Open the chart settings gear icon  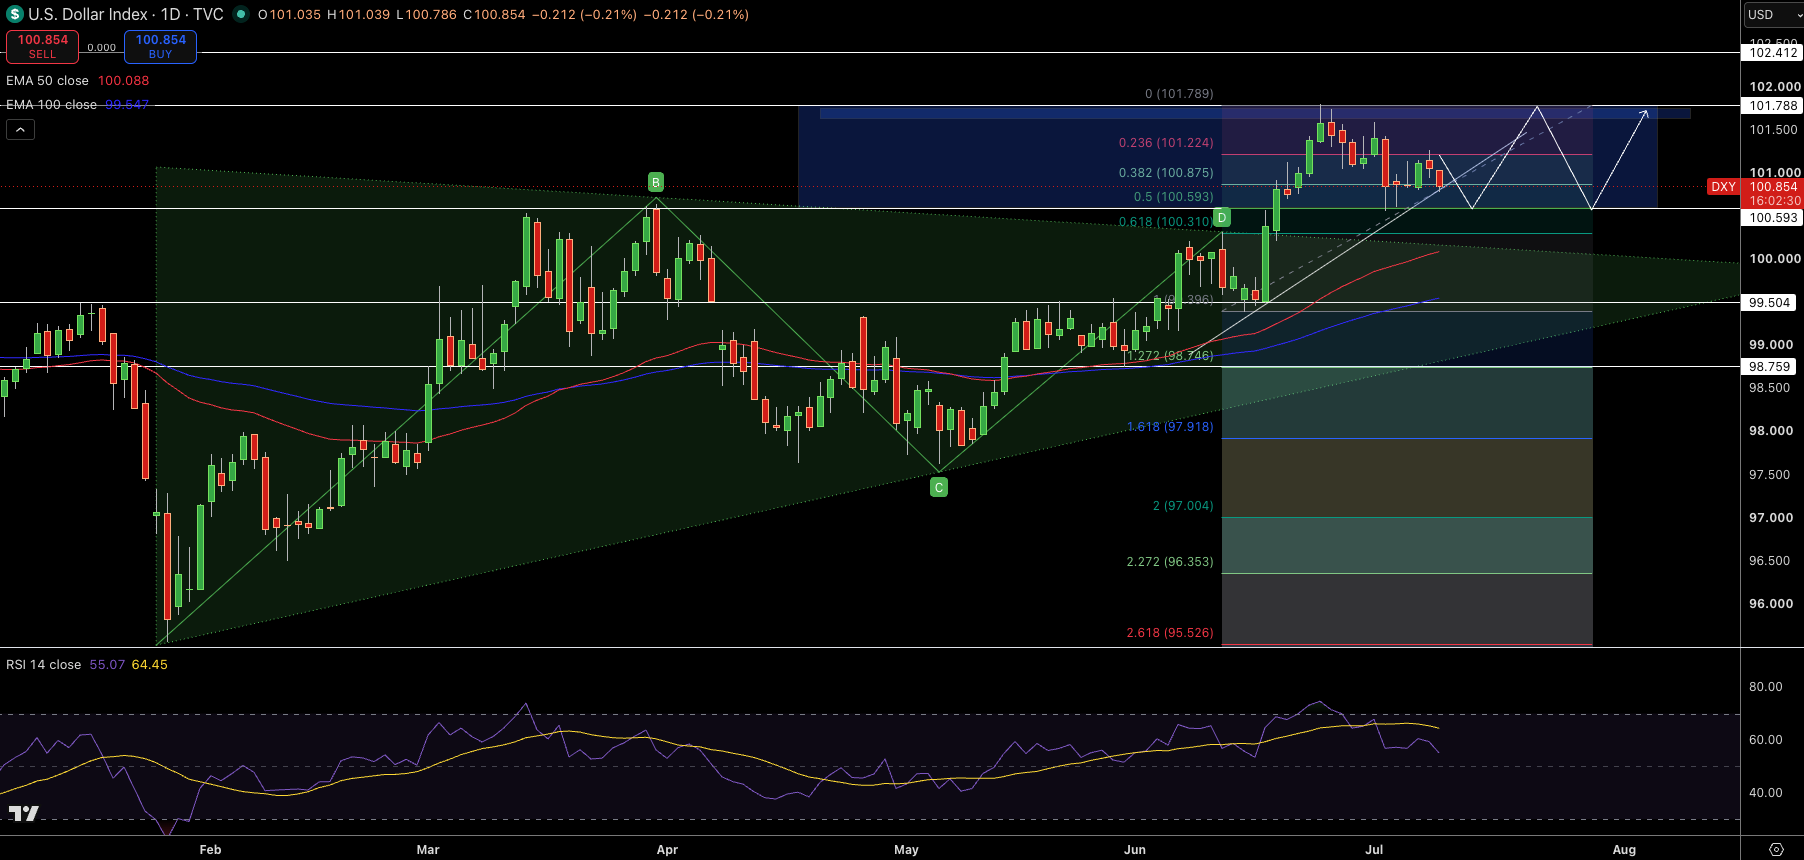point(1776,849)
